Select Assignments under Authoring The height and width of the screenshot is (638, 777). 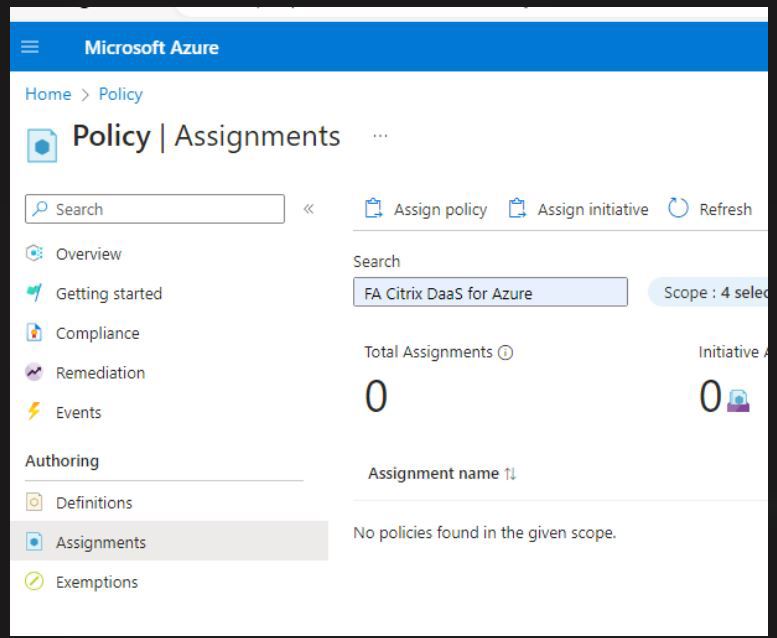[169, 541]
